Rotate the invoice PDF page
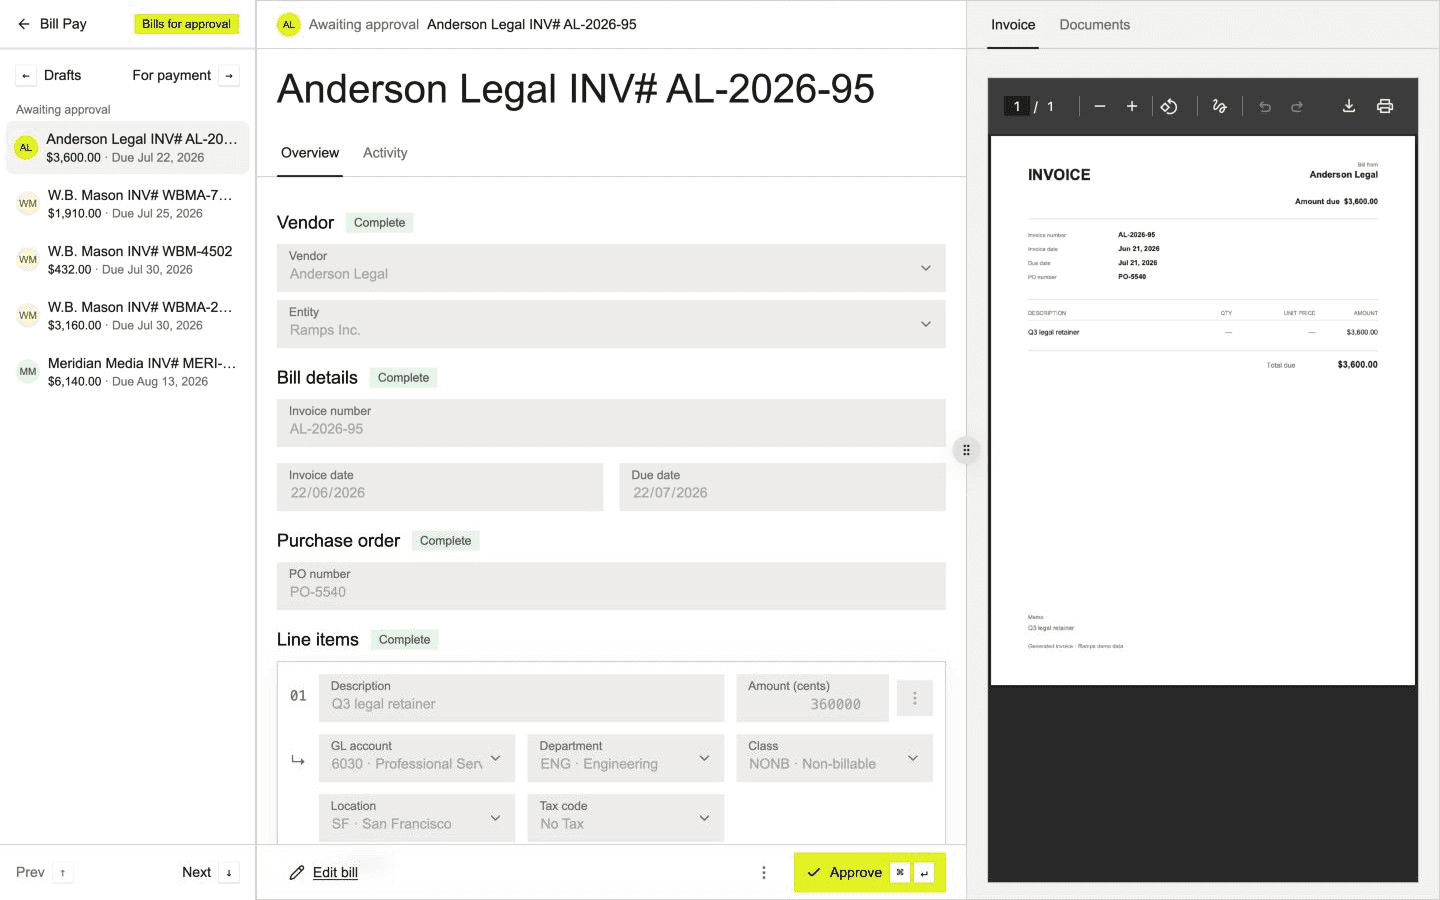Screen dimensions: 1440x900 1169,106
